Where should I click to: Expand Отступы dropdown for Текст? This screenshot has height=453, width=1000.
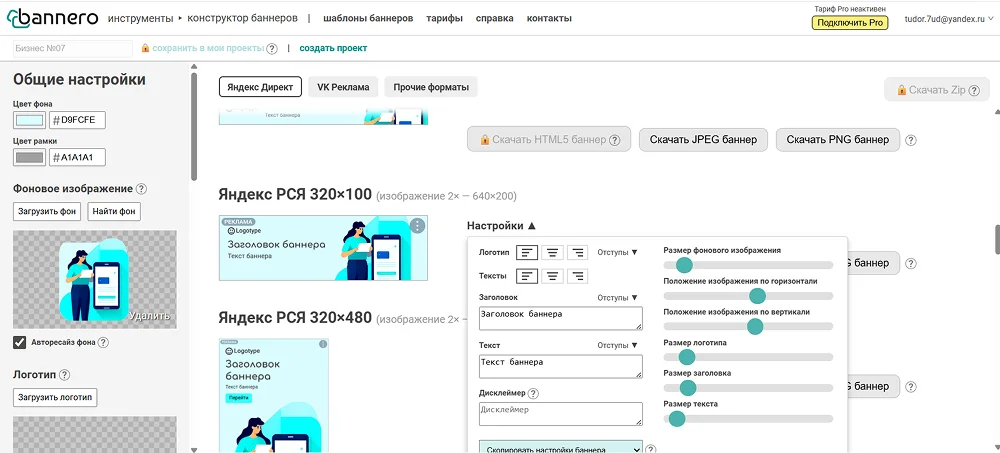[x=617, y=345]
